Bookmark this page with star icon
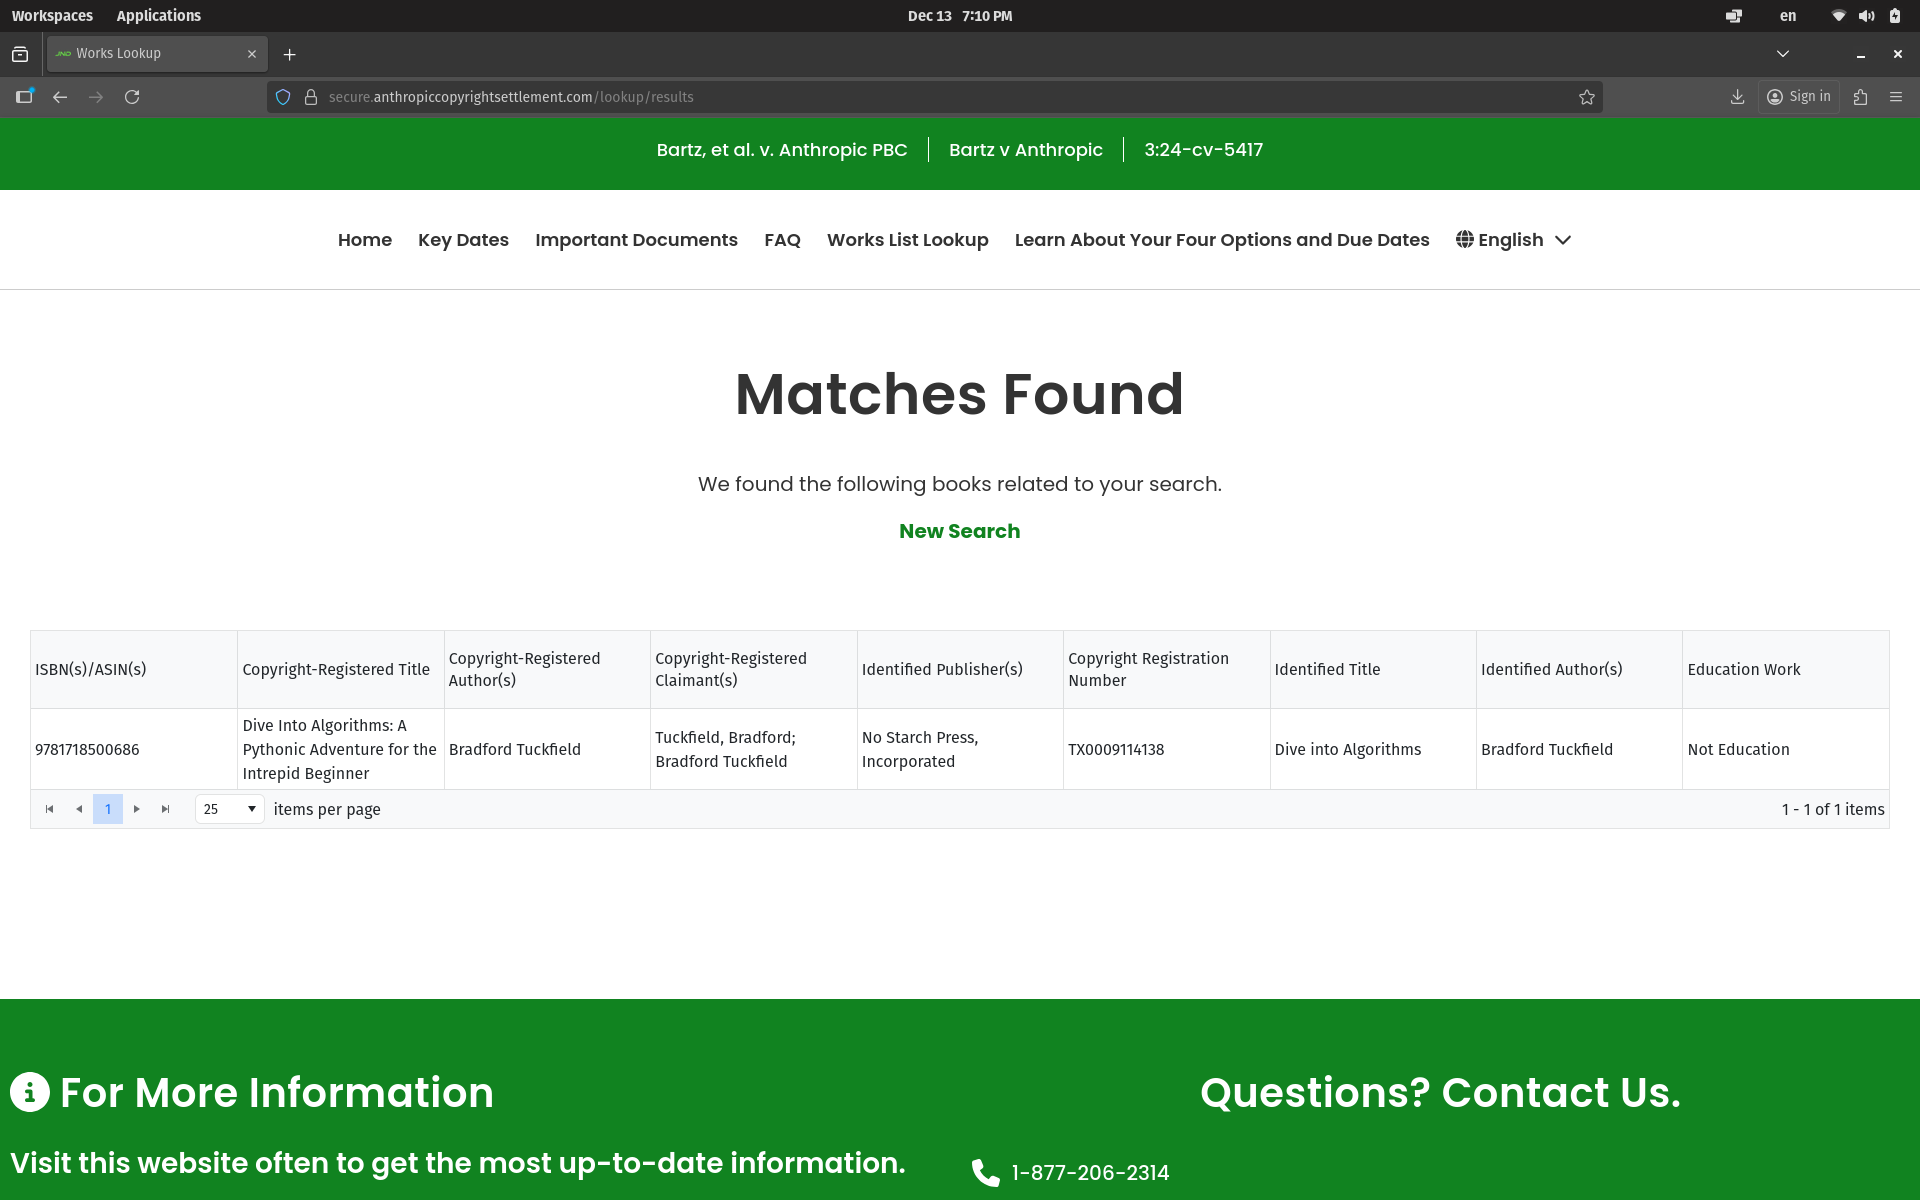Viewport: 1920px width, 1200px height. [1586, 97]
